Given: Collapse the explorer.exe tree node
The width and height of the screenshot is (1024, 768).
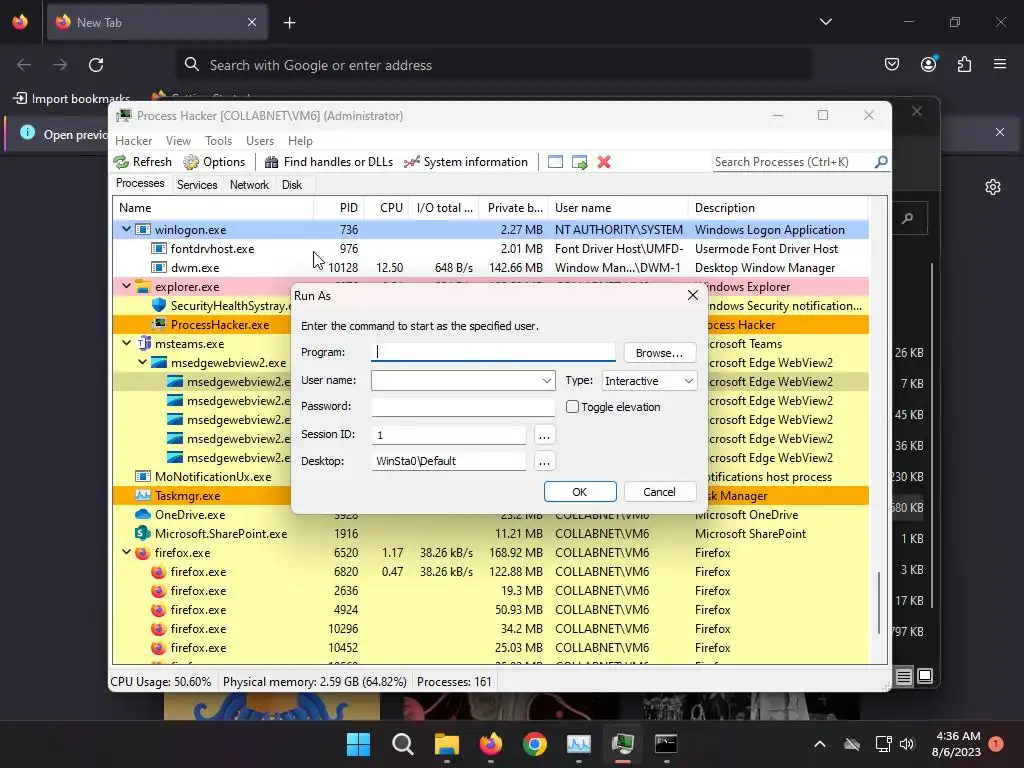Looking at the screenshot, I should (126, 286).
